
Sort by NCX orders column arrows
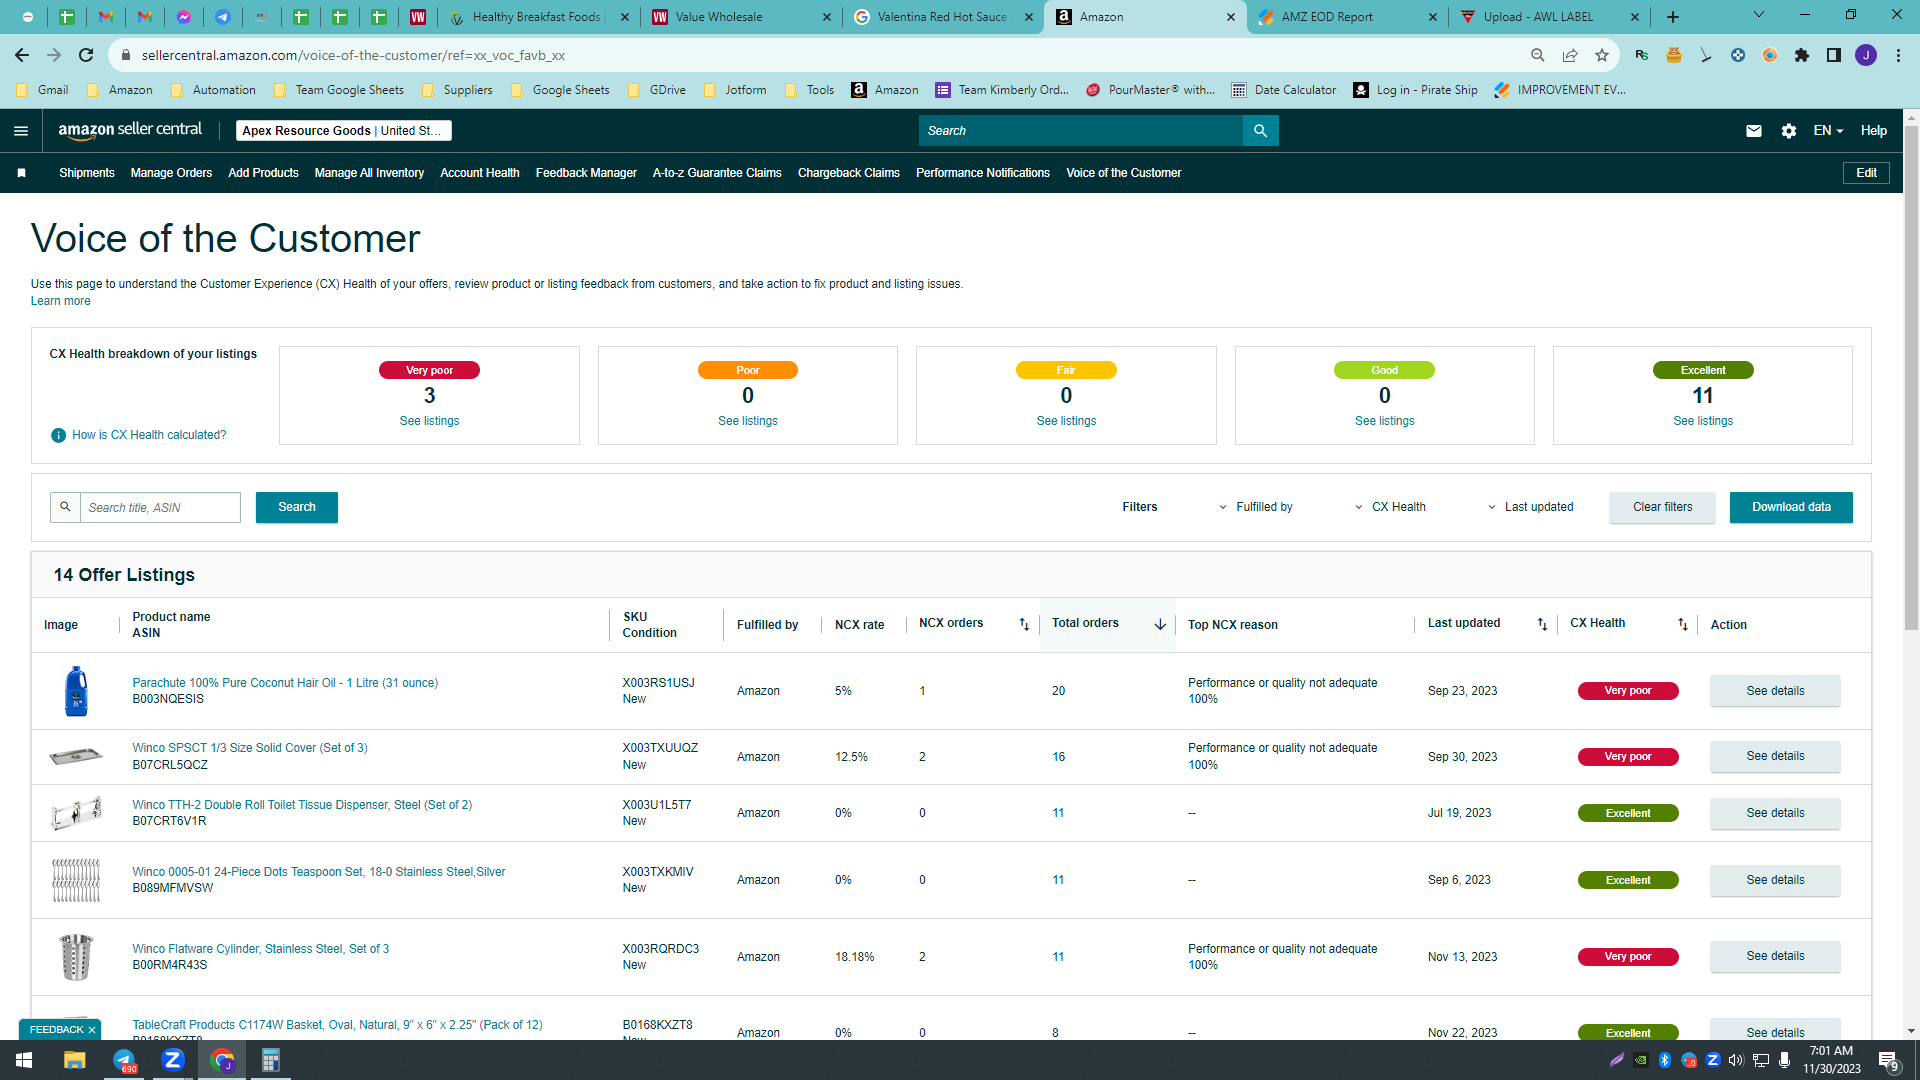point(1024,624)
